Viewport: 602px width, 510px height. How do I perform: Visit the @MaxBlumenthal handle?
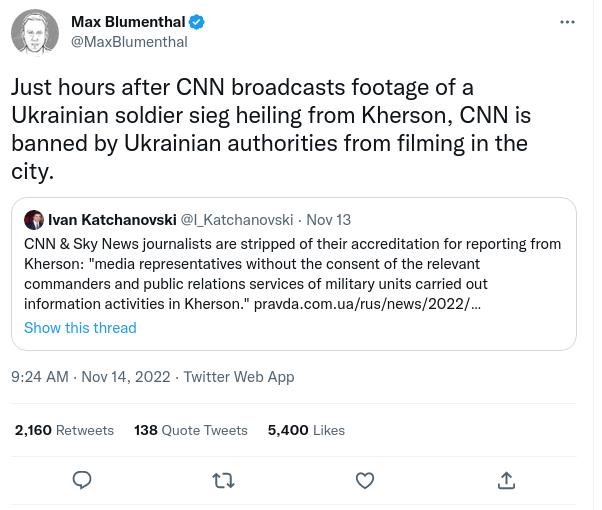click(x=129, y=42)
